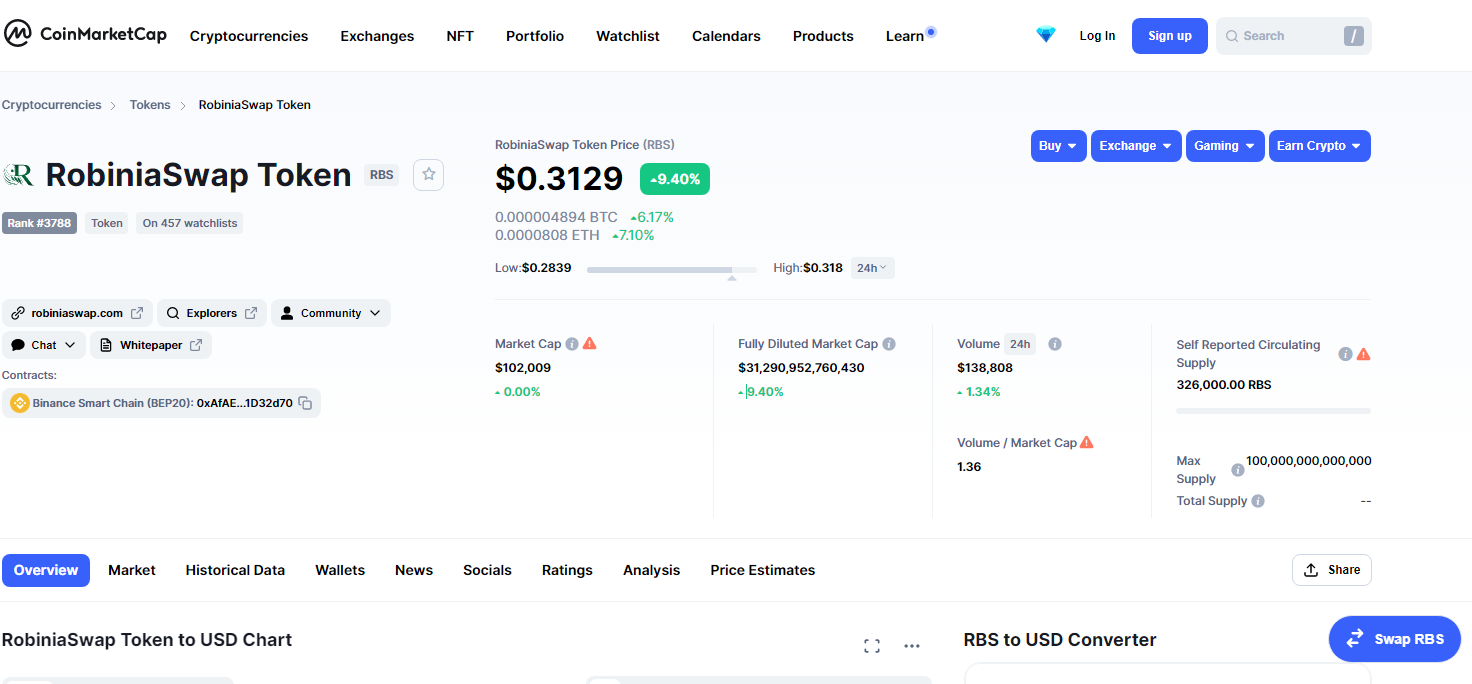This screenshot has height=684, width=1472.
Task: Click the On 457 watchlists tag
Action: tap(190, 223)
